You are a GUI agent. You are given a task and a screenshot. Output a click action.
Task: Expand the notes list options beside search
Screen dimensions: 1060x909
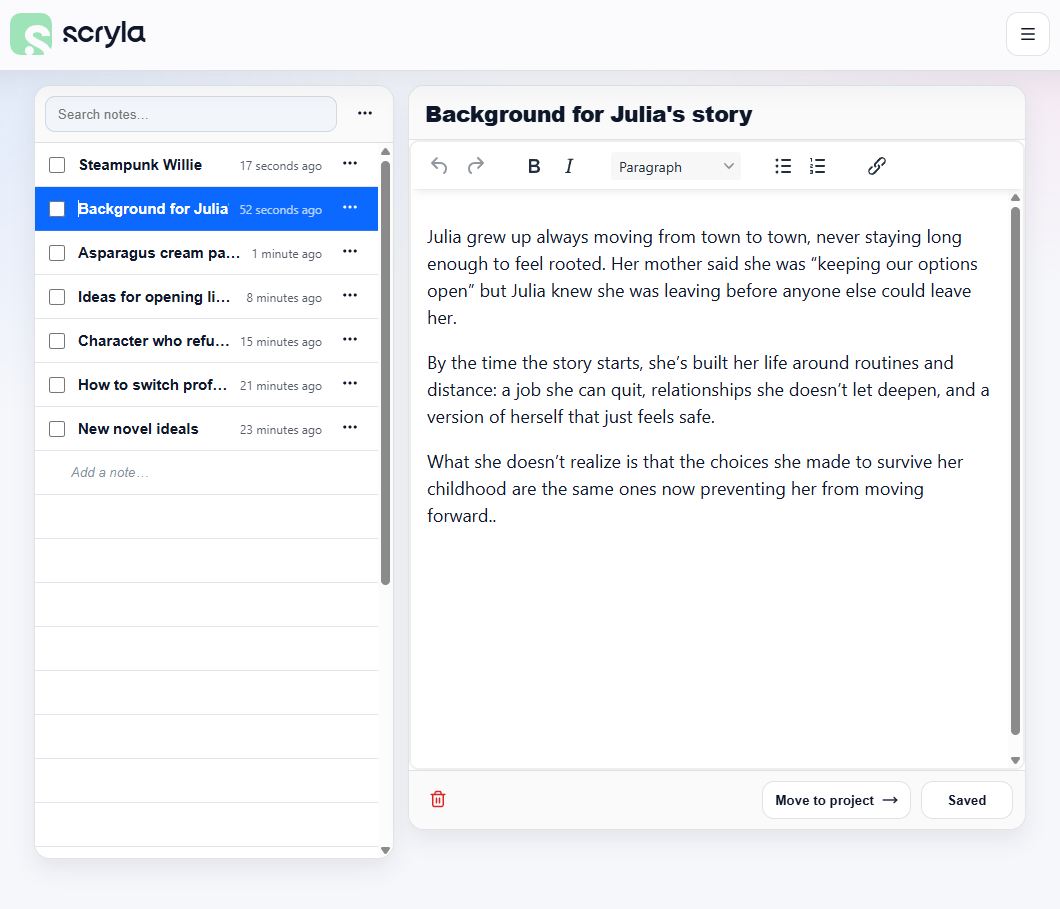tap(365, 113)
